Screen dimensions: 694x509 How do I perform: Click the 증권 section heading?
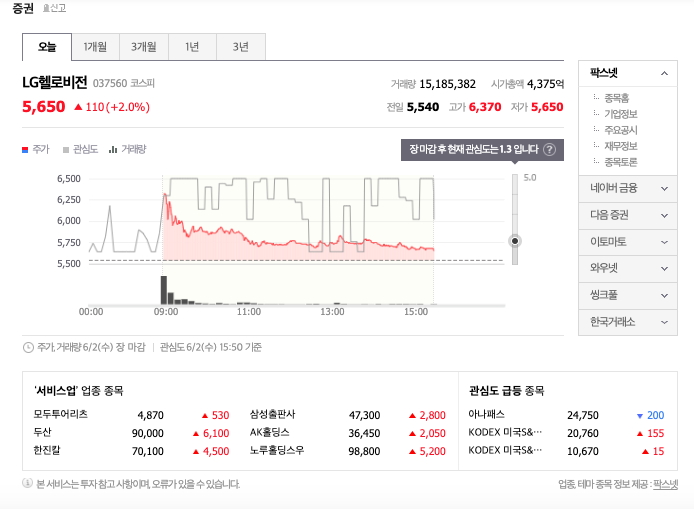23,8
